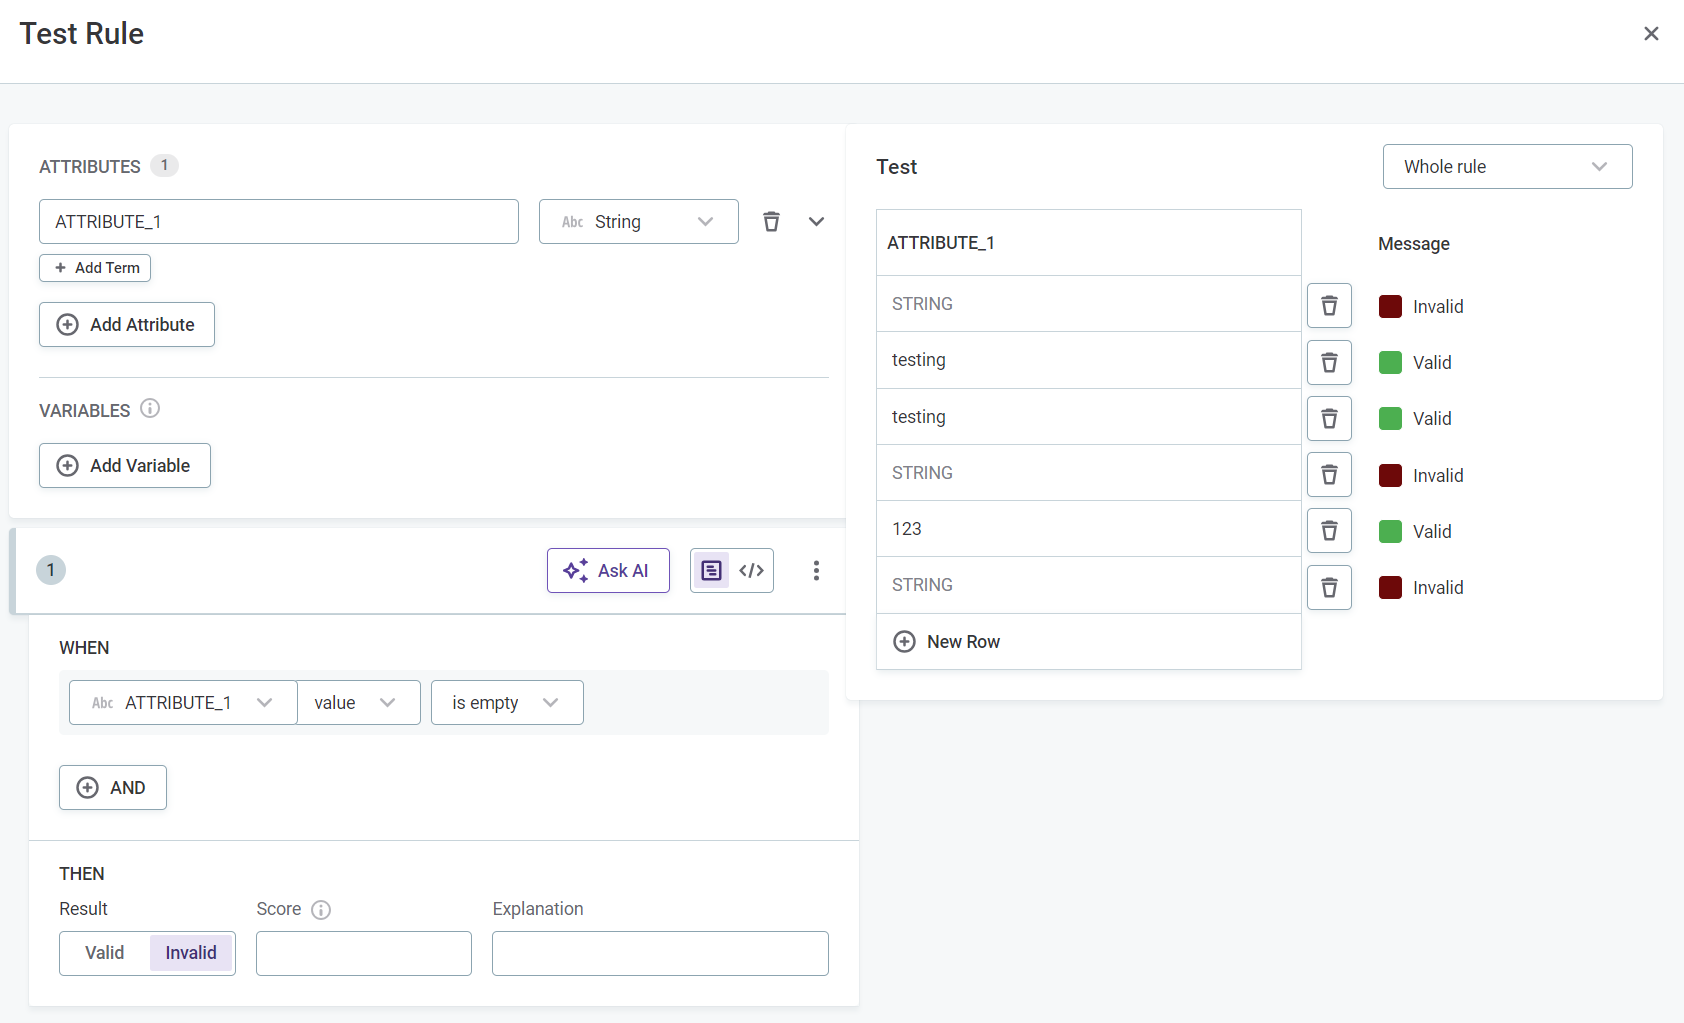Delete the first STRING test row
1684x1023 pixels.
pyautogui.click(x=1329, y=306)
